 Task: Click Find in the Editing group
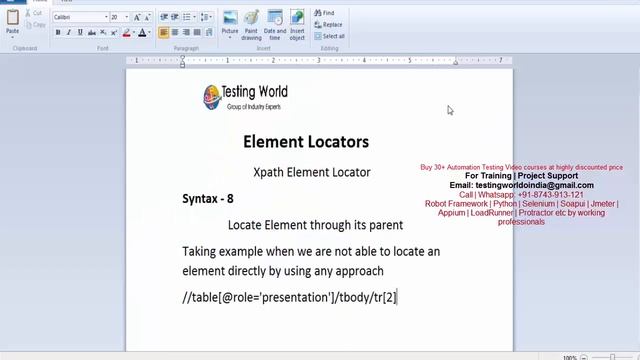[x=324, y=13]
